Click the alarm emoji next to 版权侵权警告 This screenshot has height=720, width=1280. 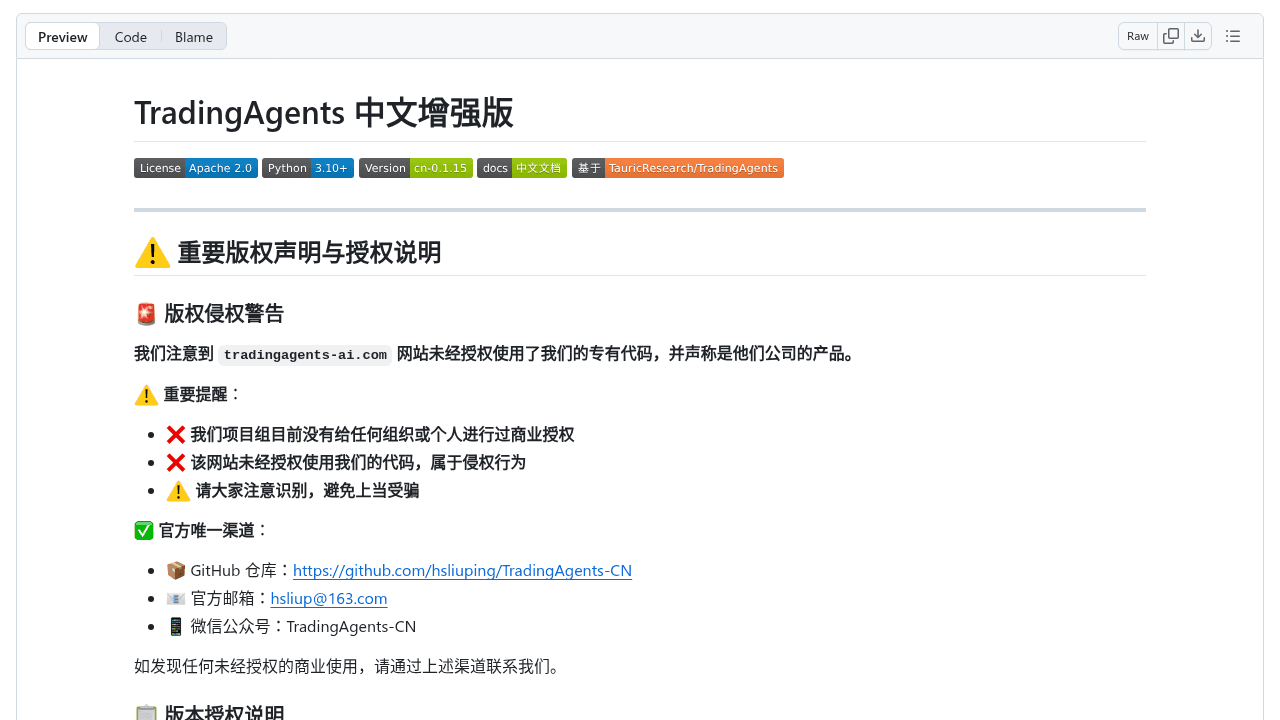[x=145, y=313]
